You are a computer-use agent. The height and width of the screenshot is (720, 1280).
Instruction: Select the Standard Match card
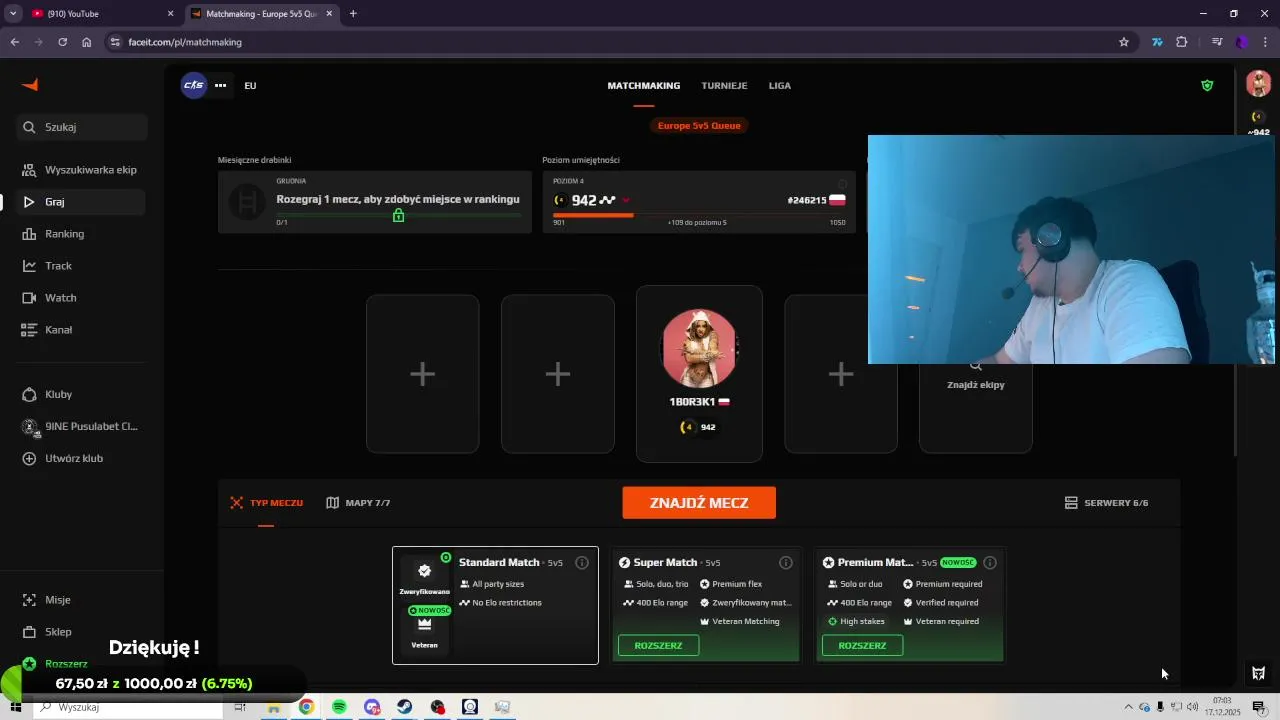pos(495,605)
